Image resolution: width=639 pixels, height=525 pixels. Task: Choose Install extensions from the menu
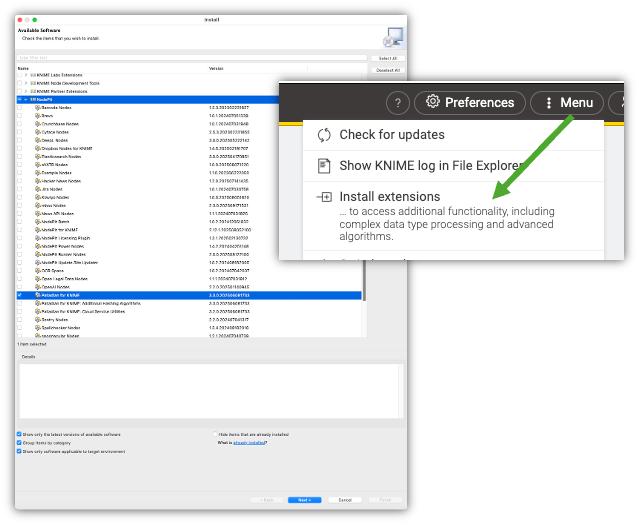[x=389, y=197]
